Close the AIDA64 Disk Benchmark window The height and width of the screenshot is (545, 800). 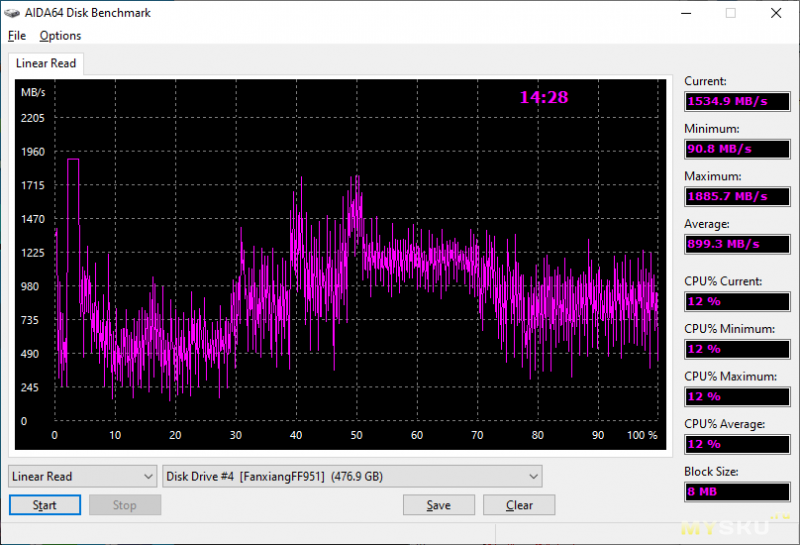[x=776, y=13]
